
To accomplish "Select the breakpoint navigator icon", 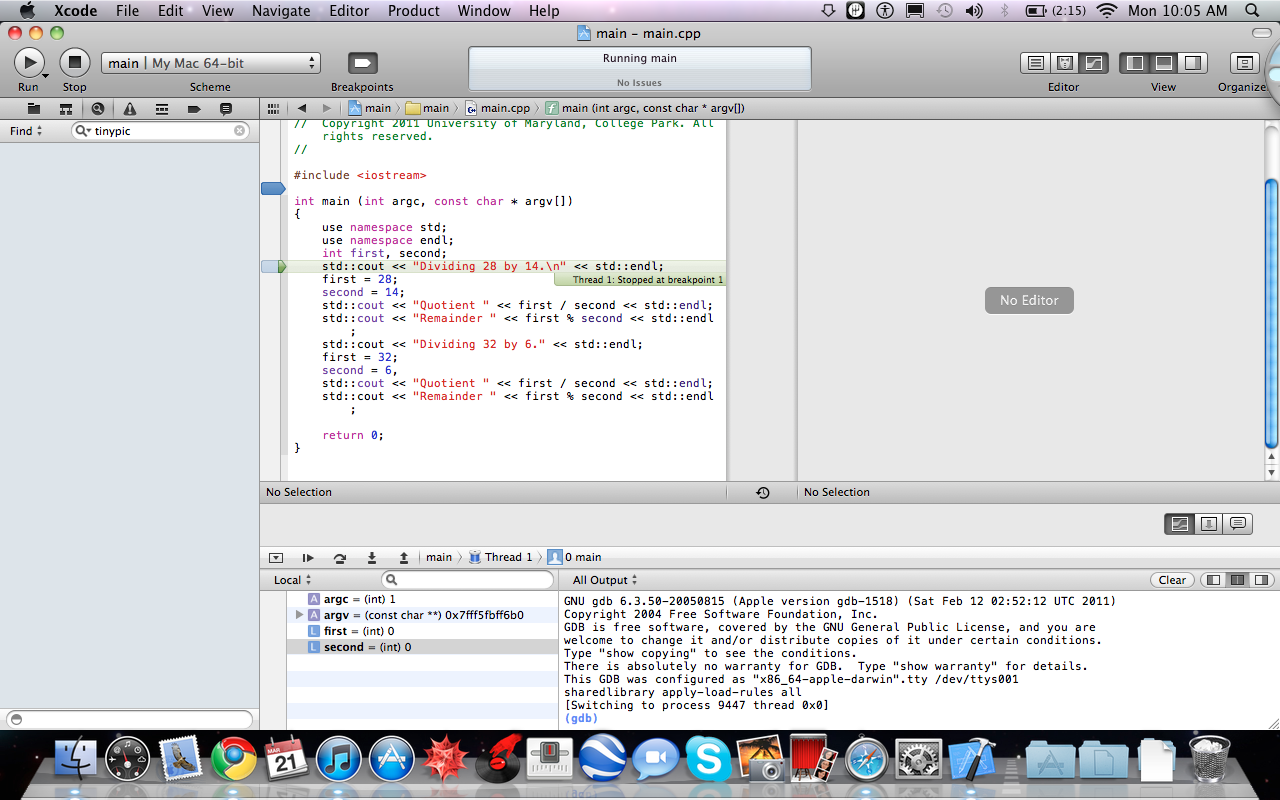I will click(194, 109).
